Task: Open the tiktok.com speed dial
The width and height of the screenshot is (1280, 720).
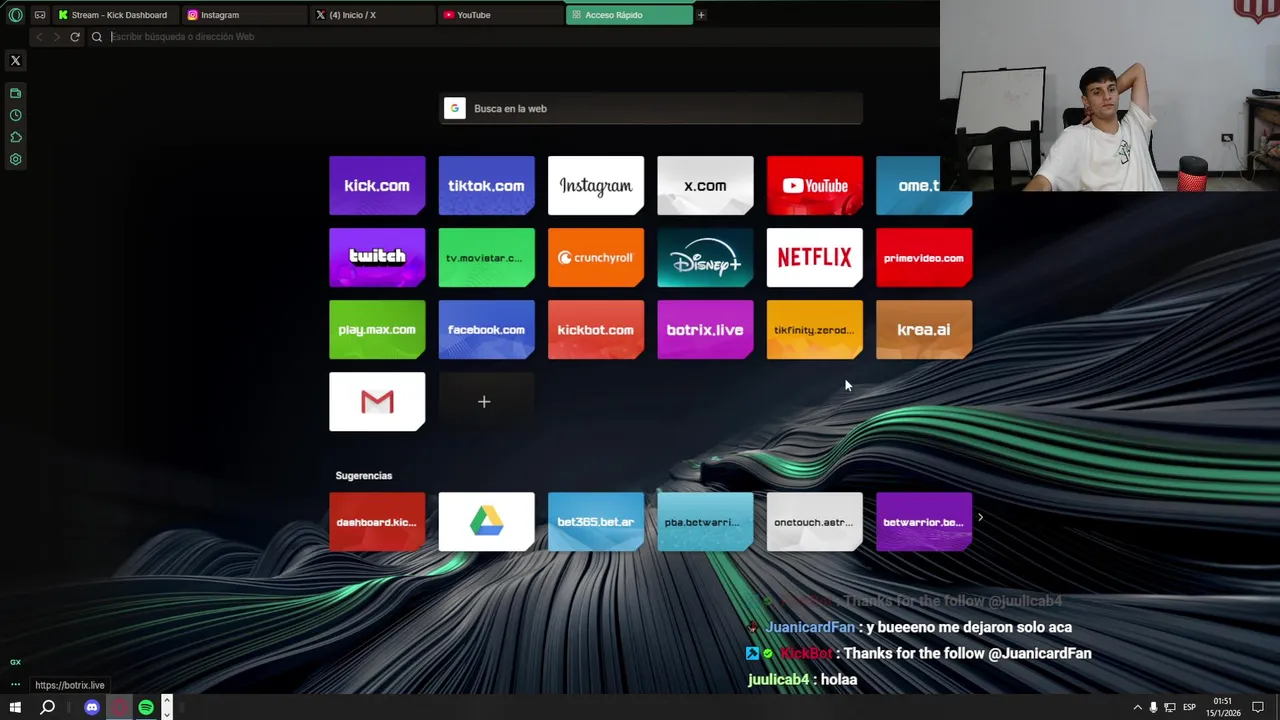Action: coord(486,186)
